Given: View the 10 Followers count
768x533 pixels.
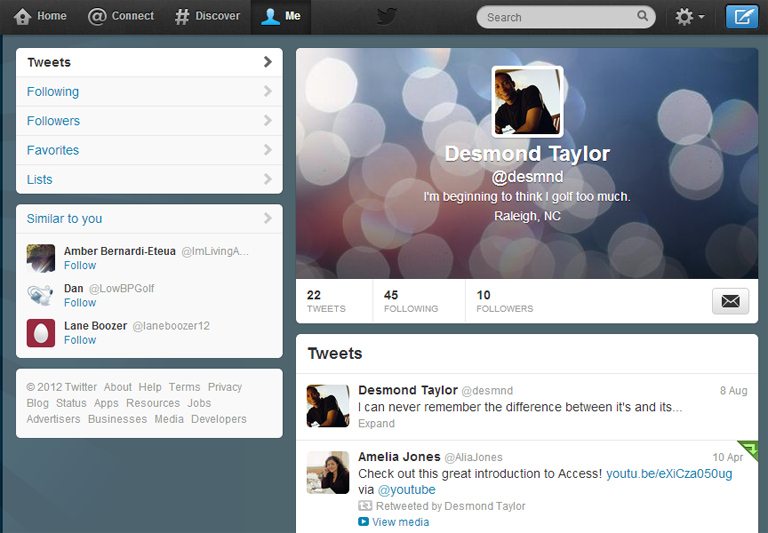Looking at the screenshot, I should click(x=504, y=301).
